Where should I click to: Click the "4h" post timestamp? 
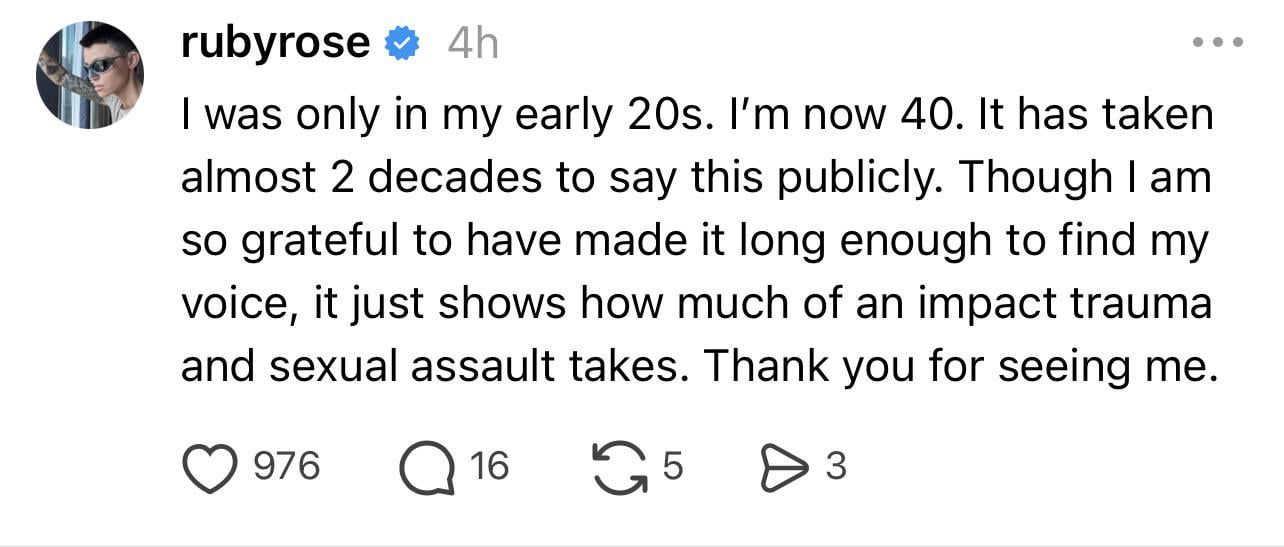472,44
